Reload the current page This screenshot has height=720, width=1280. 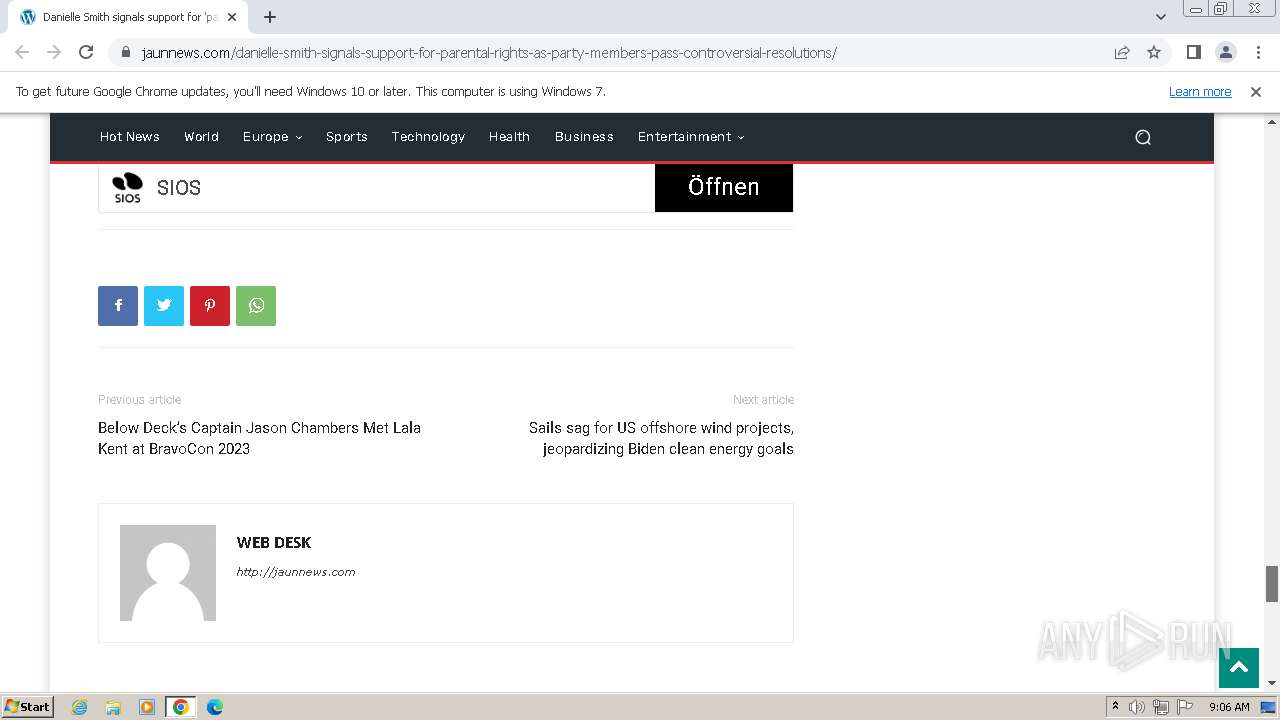coord(86,52)
